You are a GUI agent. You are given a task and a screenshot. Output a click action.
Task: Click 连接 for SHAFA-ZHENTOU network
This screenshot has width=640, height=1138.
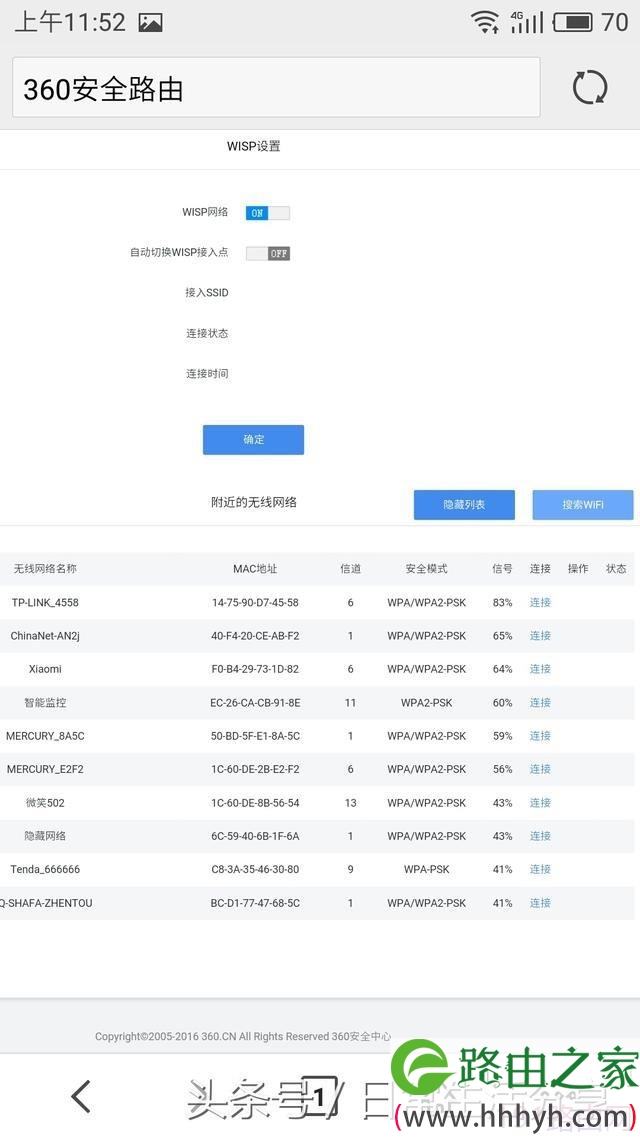(x=540, y=903)
